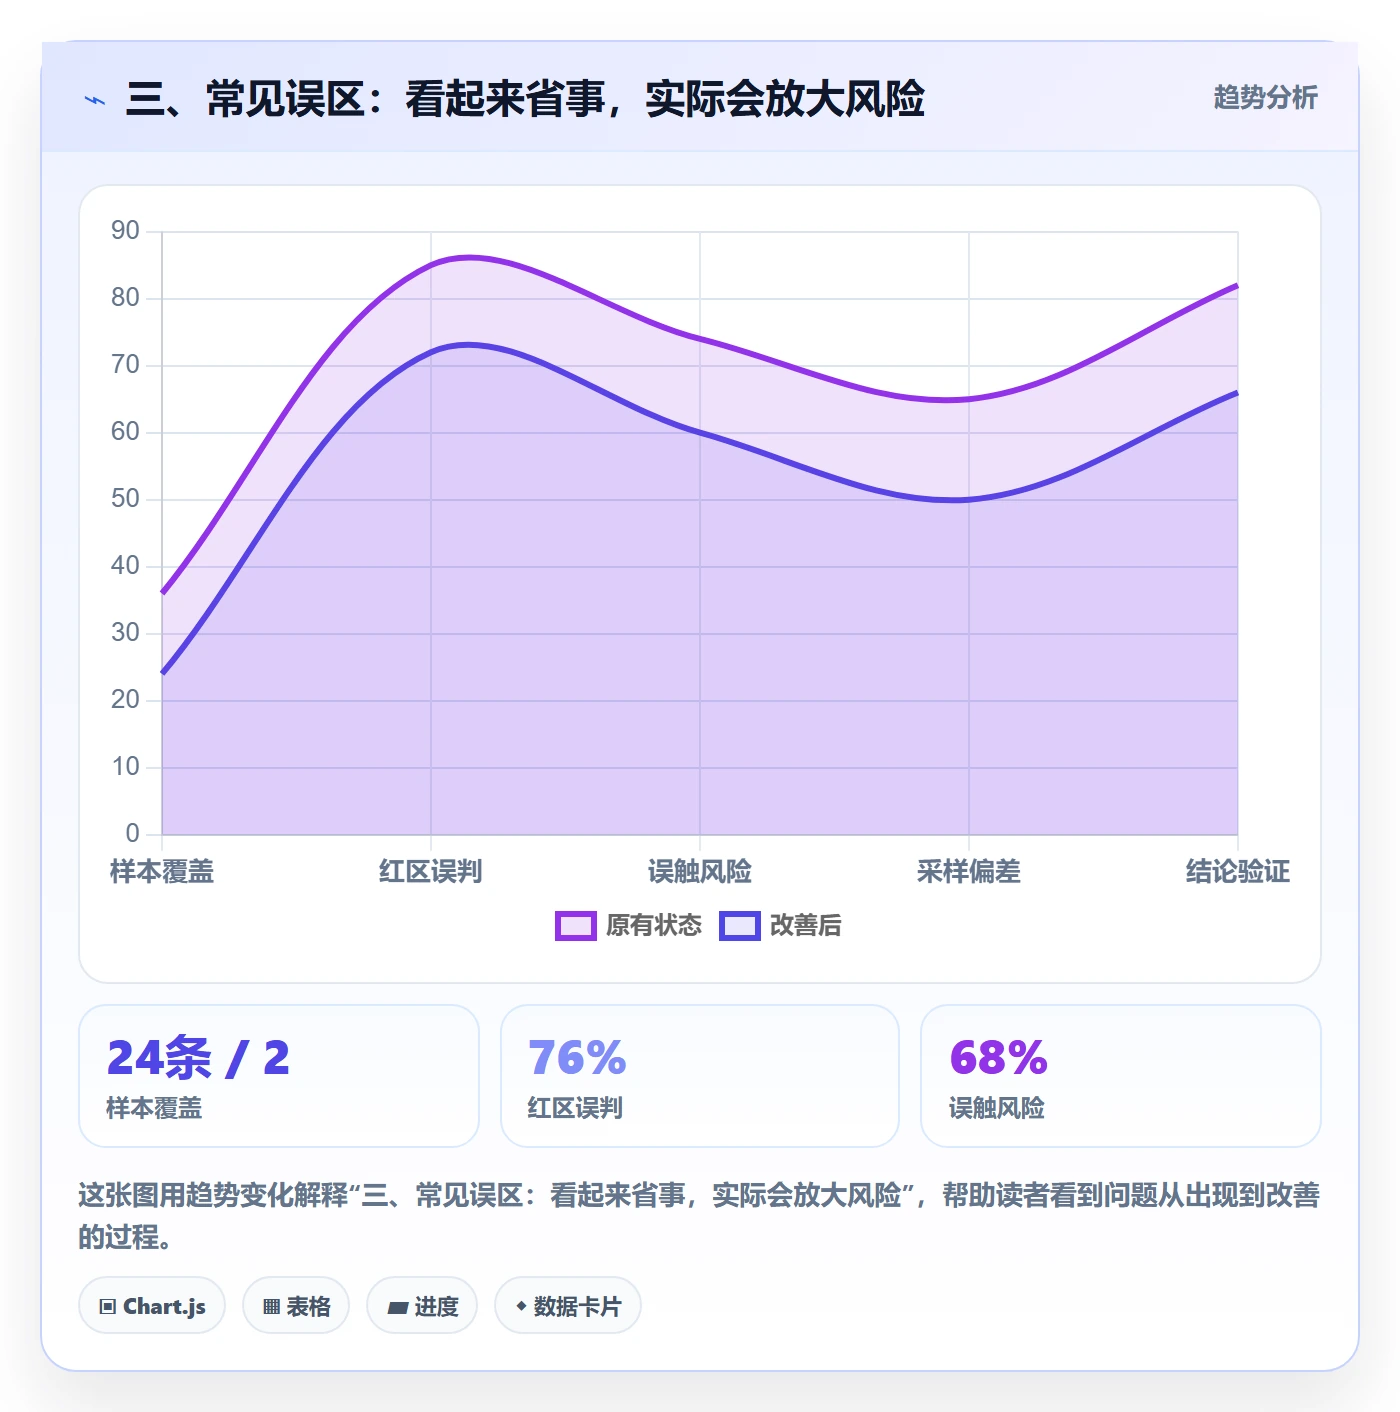Screen dimensions: 1400x1412
Task: Click the description paragraph under the cards
Action: click(699, 1216)
